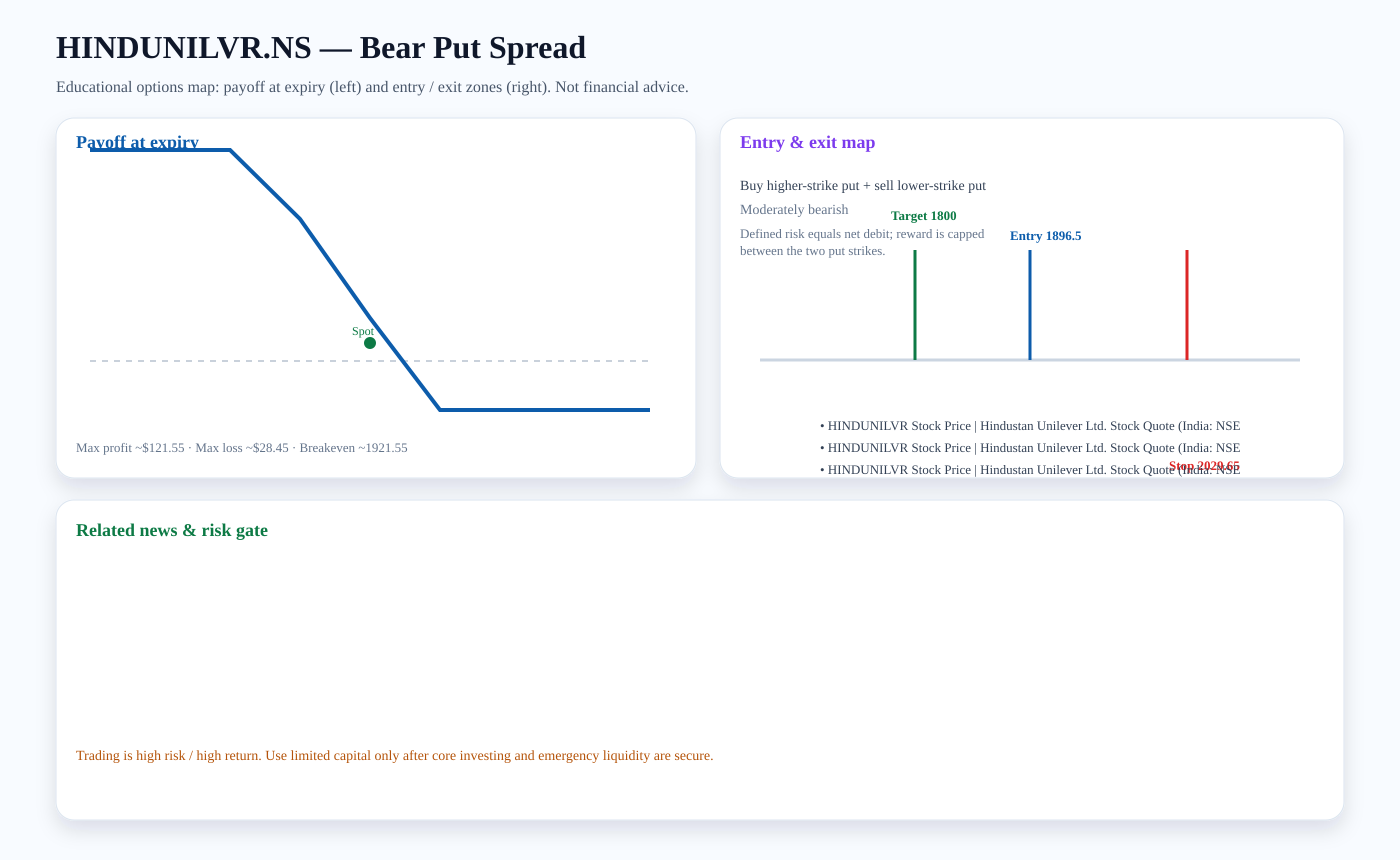Click the green Spot marker dot
Image resolution: width=1400 pixels, height=860 pixels.
[x=370, y=343]
